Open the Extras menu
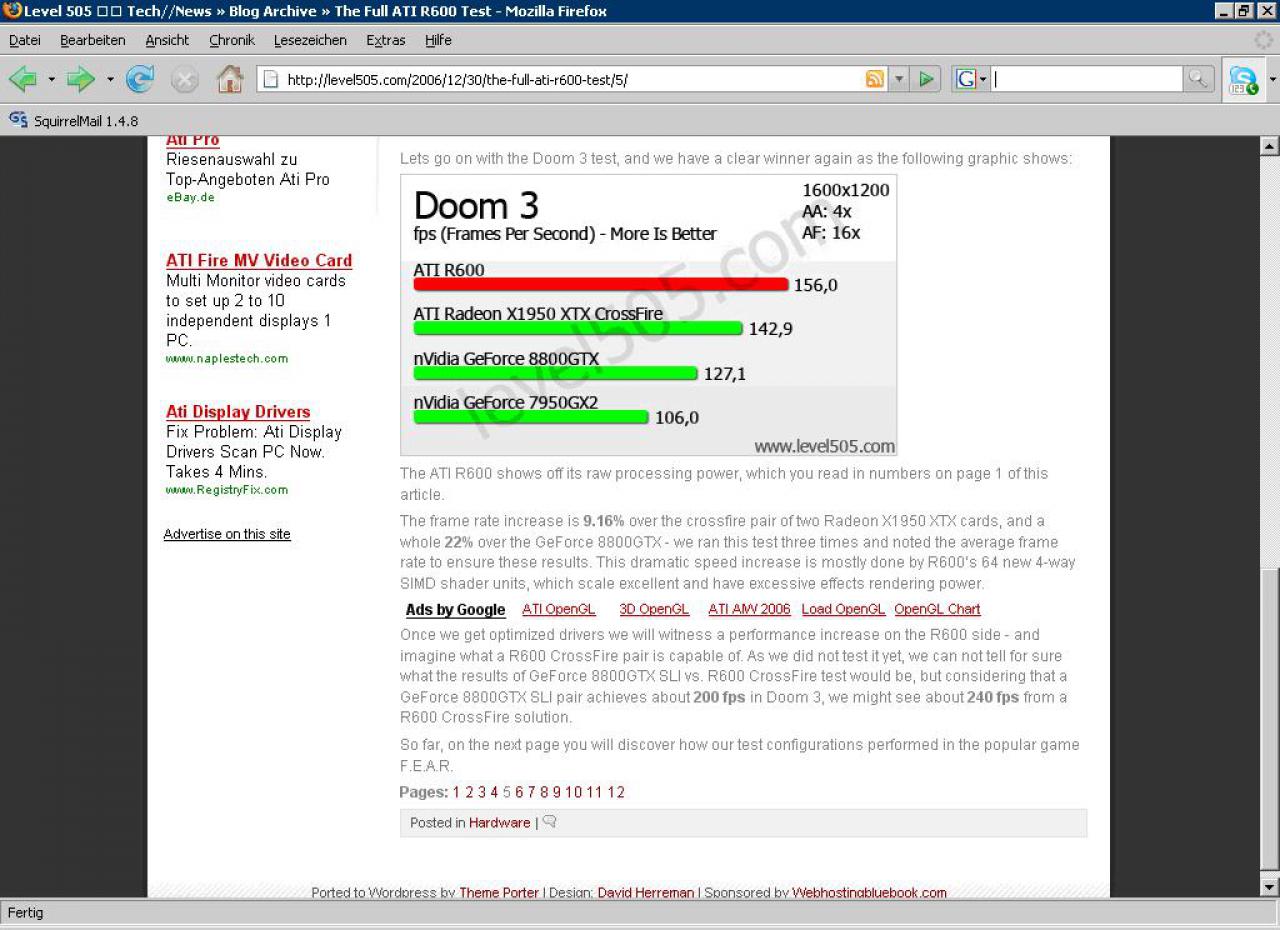 point(386,40)
